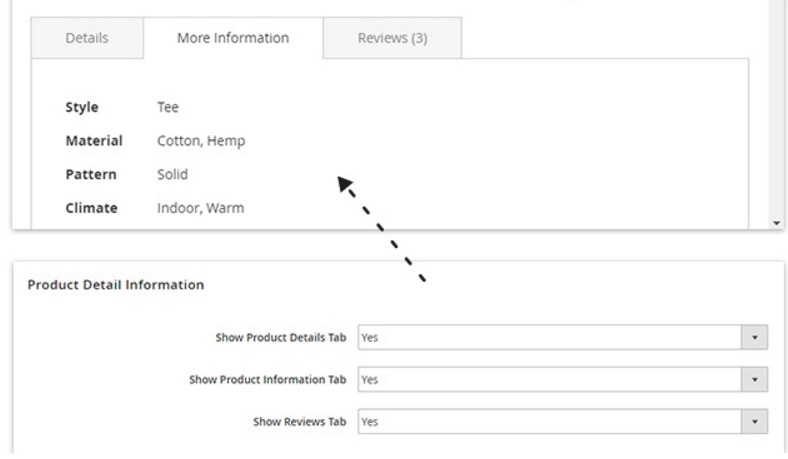Viewport: 788px width, 459px height.
Task: Expand the Show Product Information Tab Yes field
Action: tap(550, 380)
